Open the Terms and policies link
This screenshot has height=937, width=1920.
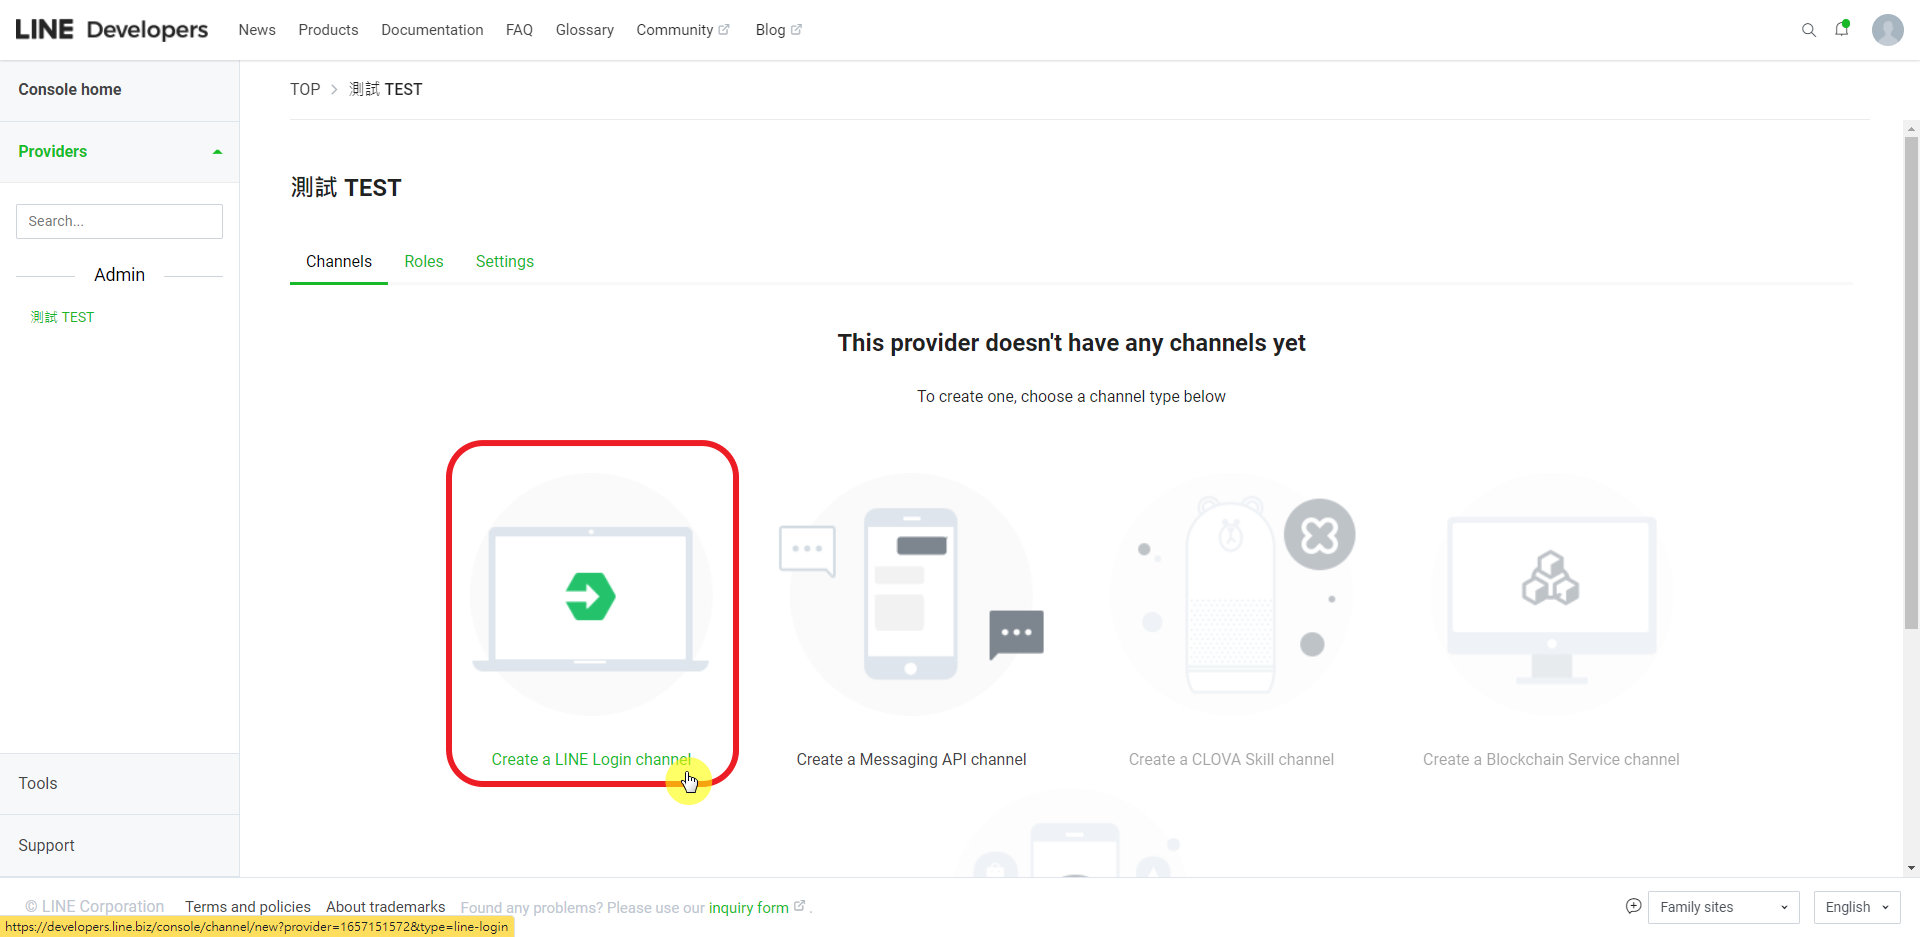[247, 907]
